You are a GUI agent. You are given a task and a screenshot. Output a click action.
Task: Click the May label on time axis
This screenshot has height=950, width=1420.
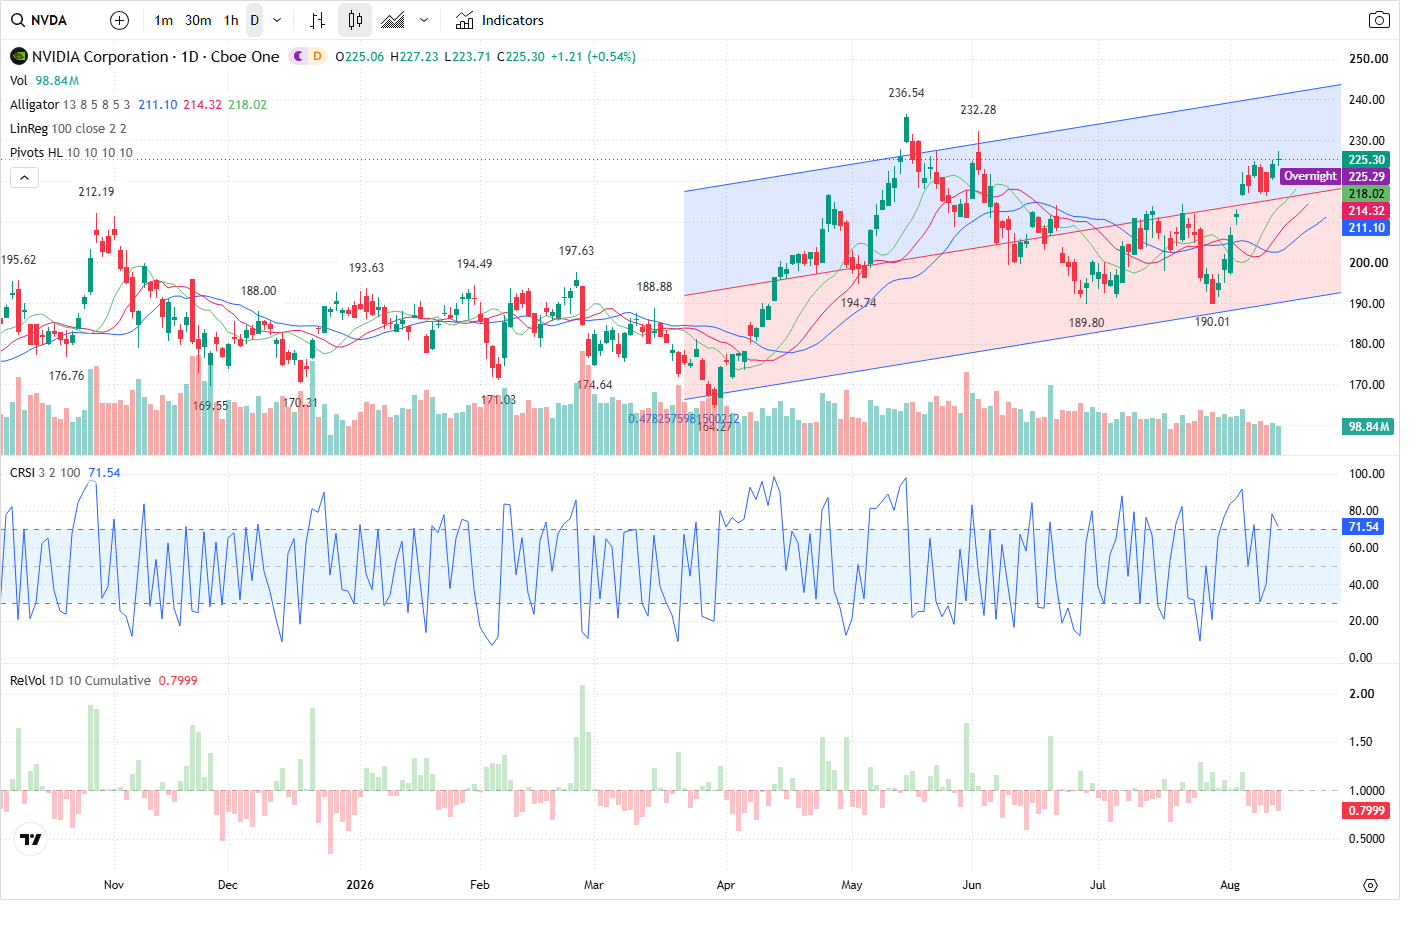(852, 885)
